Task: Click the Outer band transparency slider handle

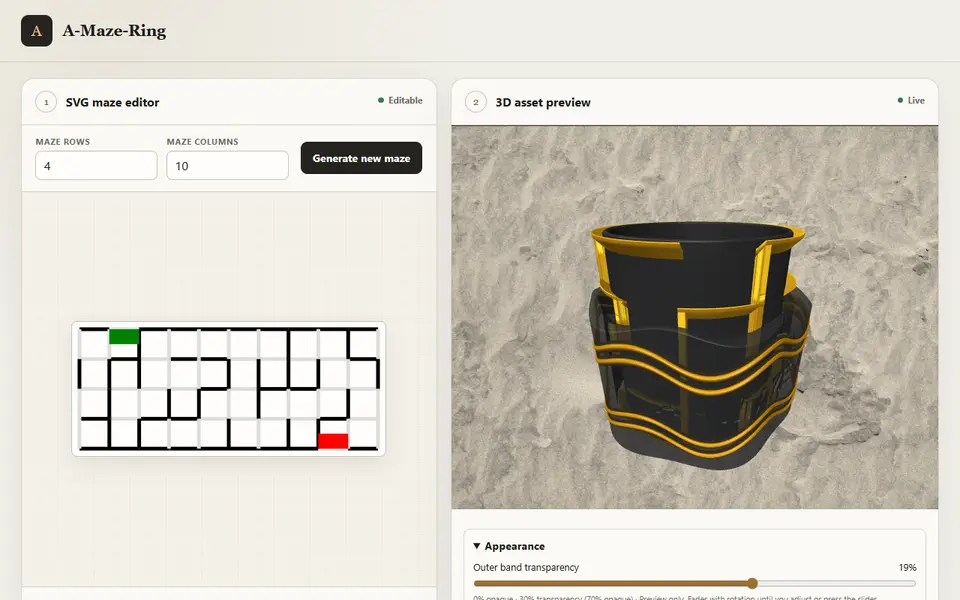Action: coord(752,583)
